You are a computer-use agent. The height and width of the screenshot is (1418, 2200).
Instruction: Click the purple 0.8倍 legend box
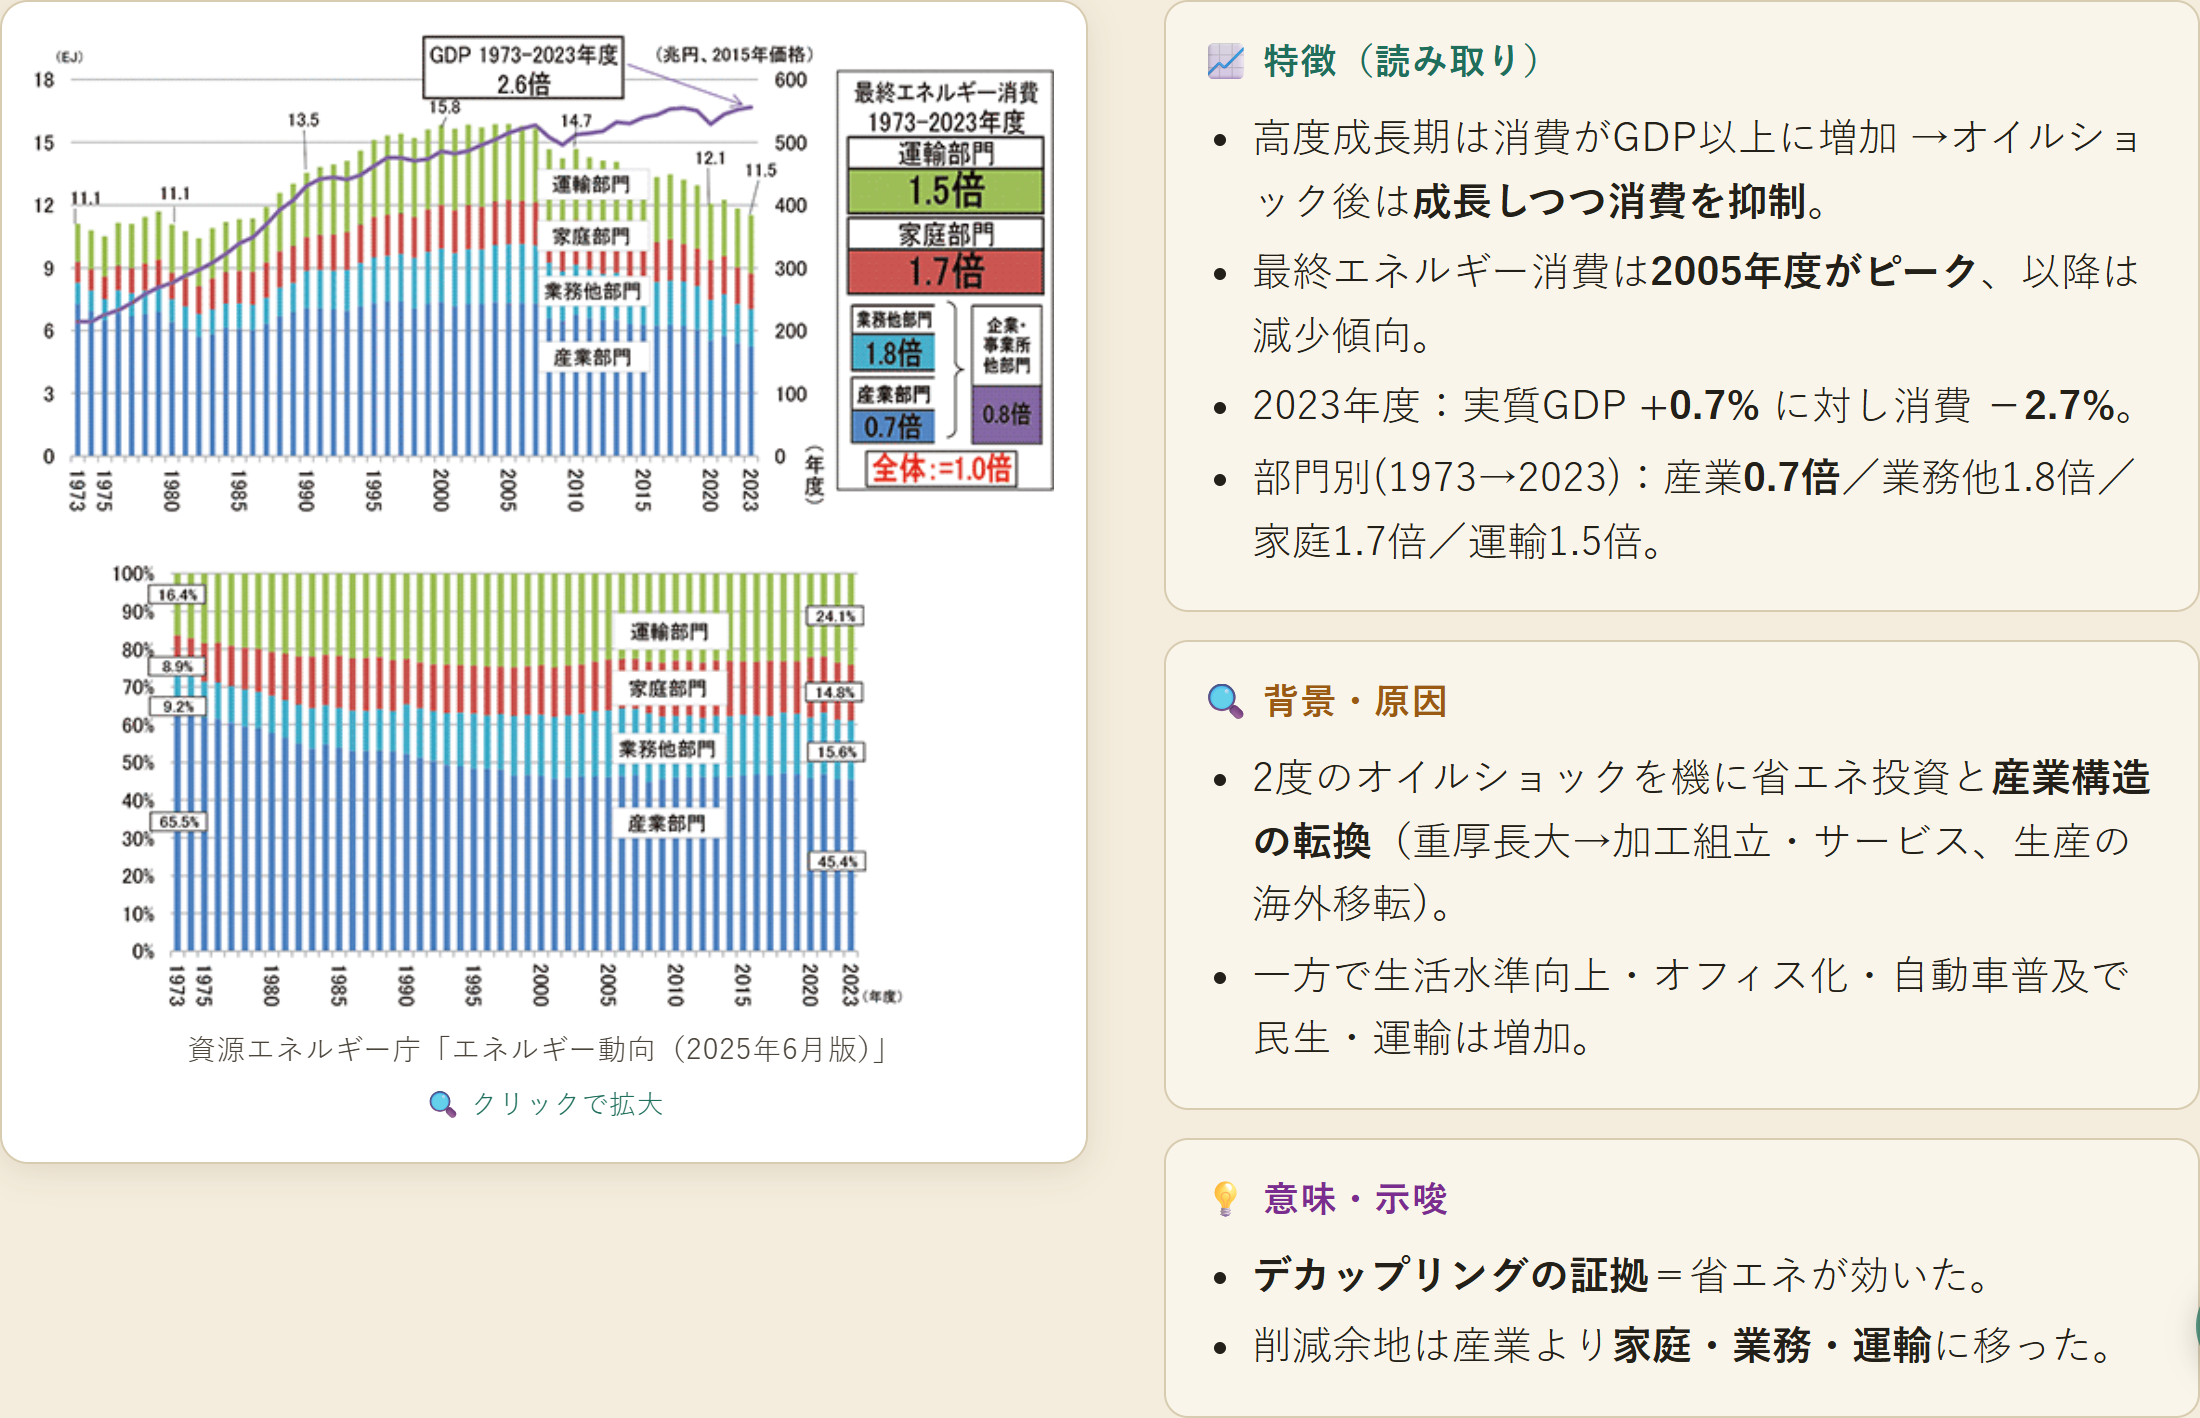[1006, 414]
